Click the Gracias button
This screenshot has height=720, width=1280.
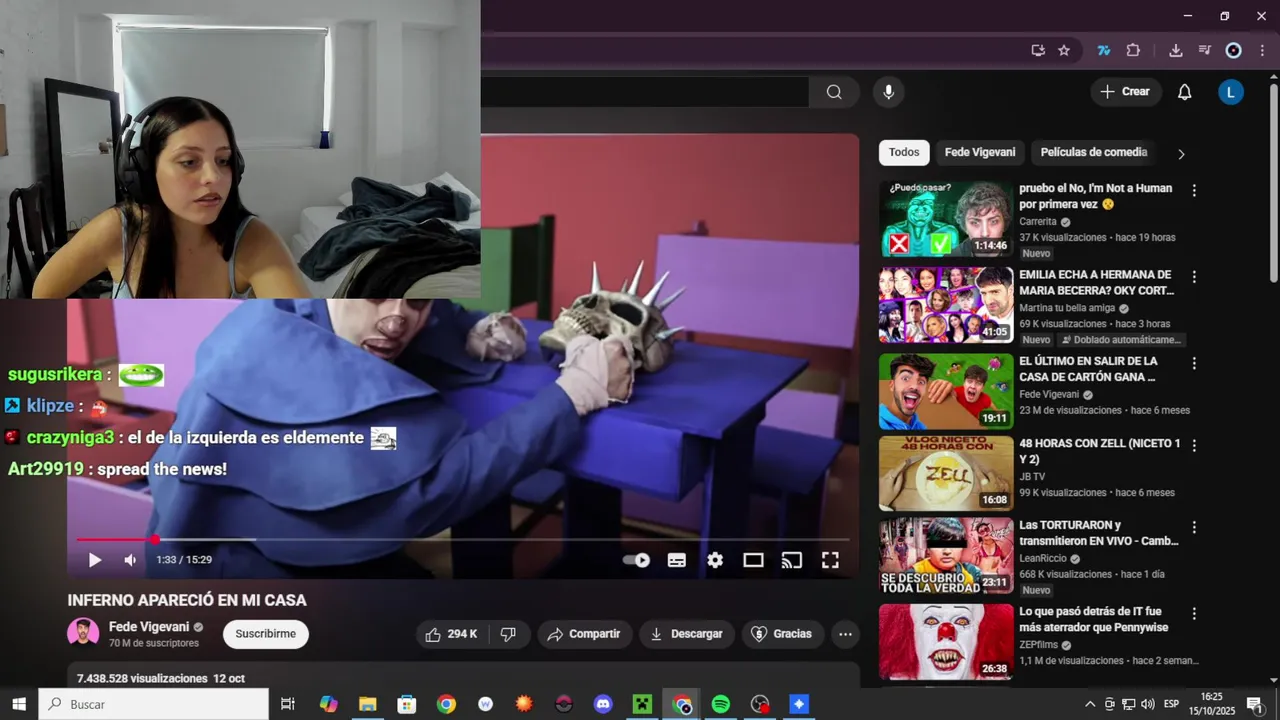[x=781, y=634]
